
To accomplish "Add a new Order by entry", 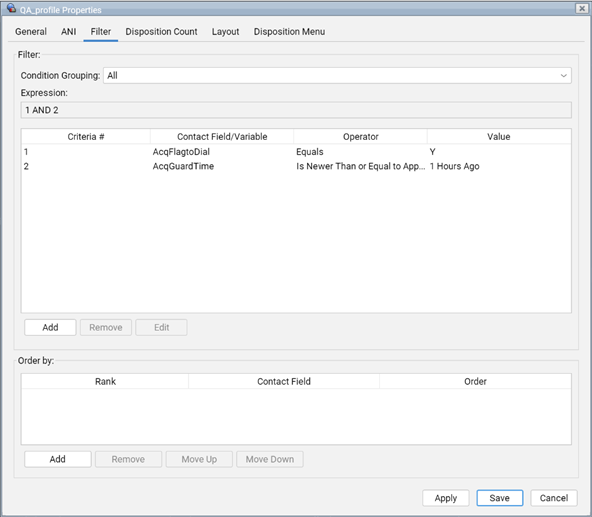I will tap(58, 459).
